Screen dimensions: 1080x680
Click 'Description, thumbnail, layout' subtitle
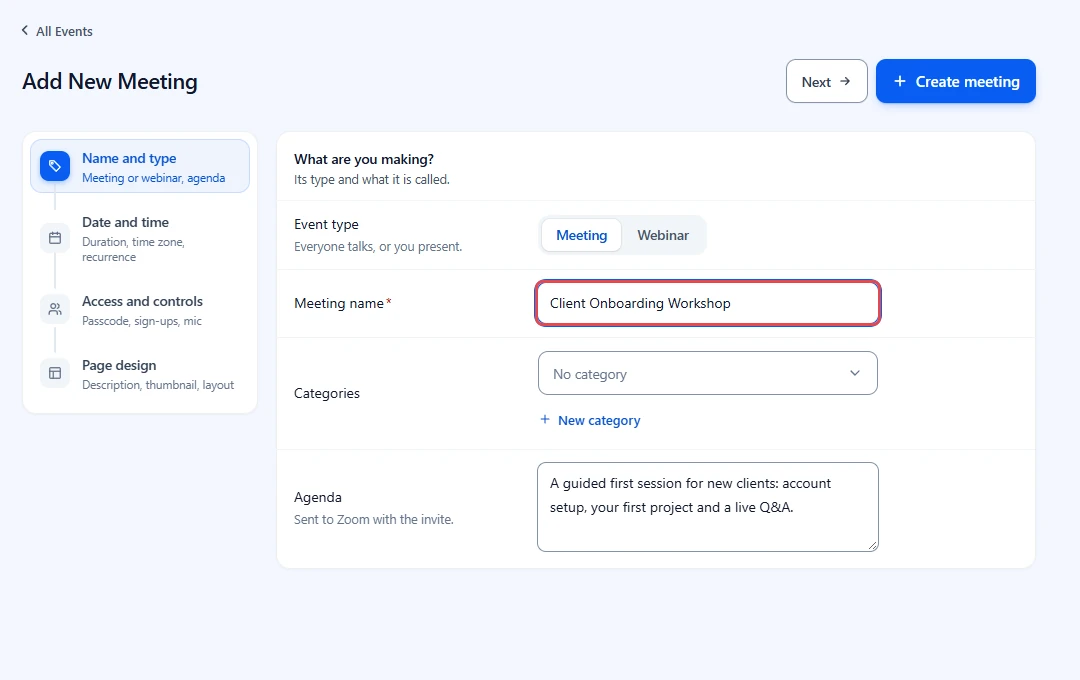[158, 385]
